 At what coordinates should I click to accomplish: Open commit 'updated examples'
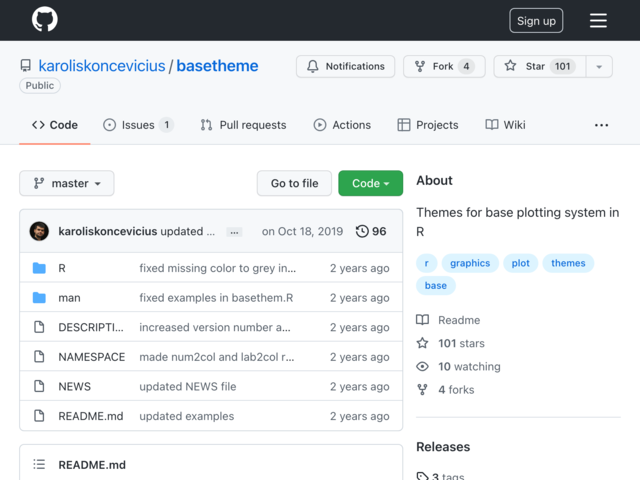tap(187, 416)
